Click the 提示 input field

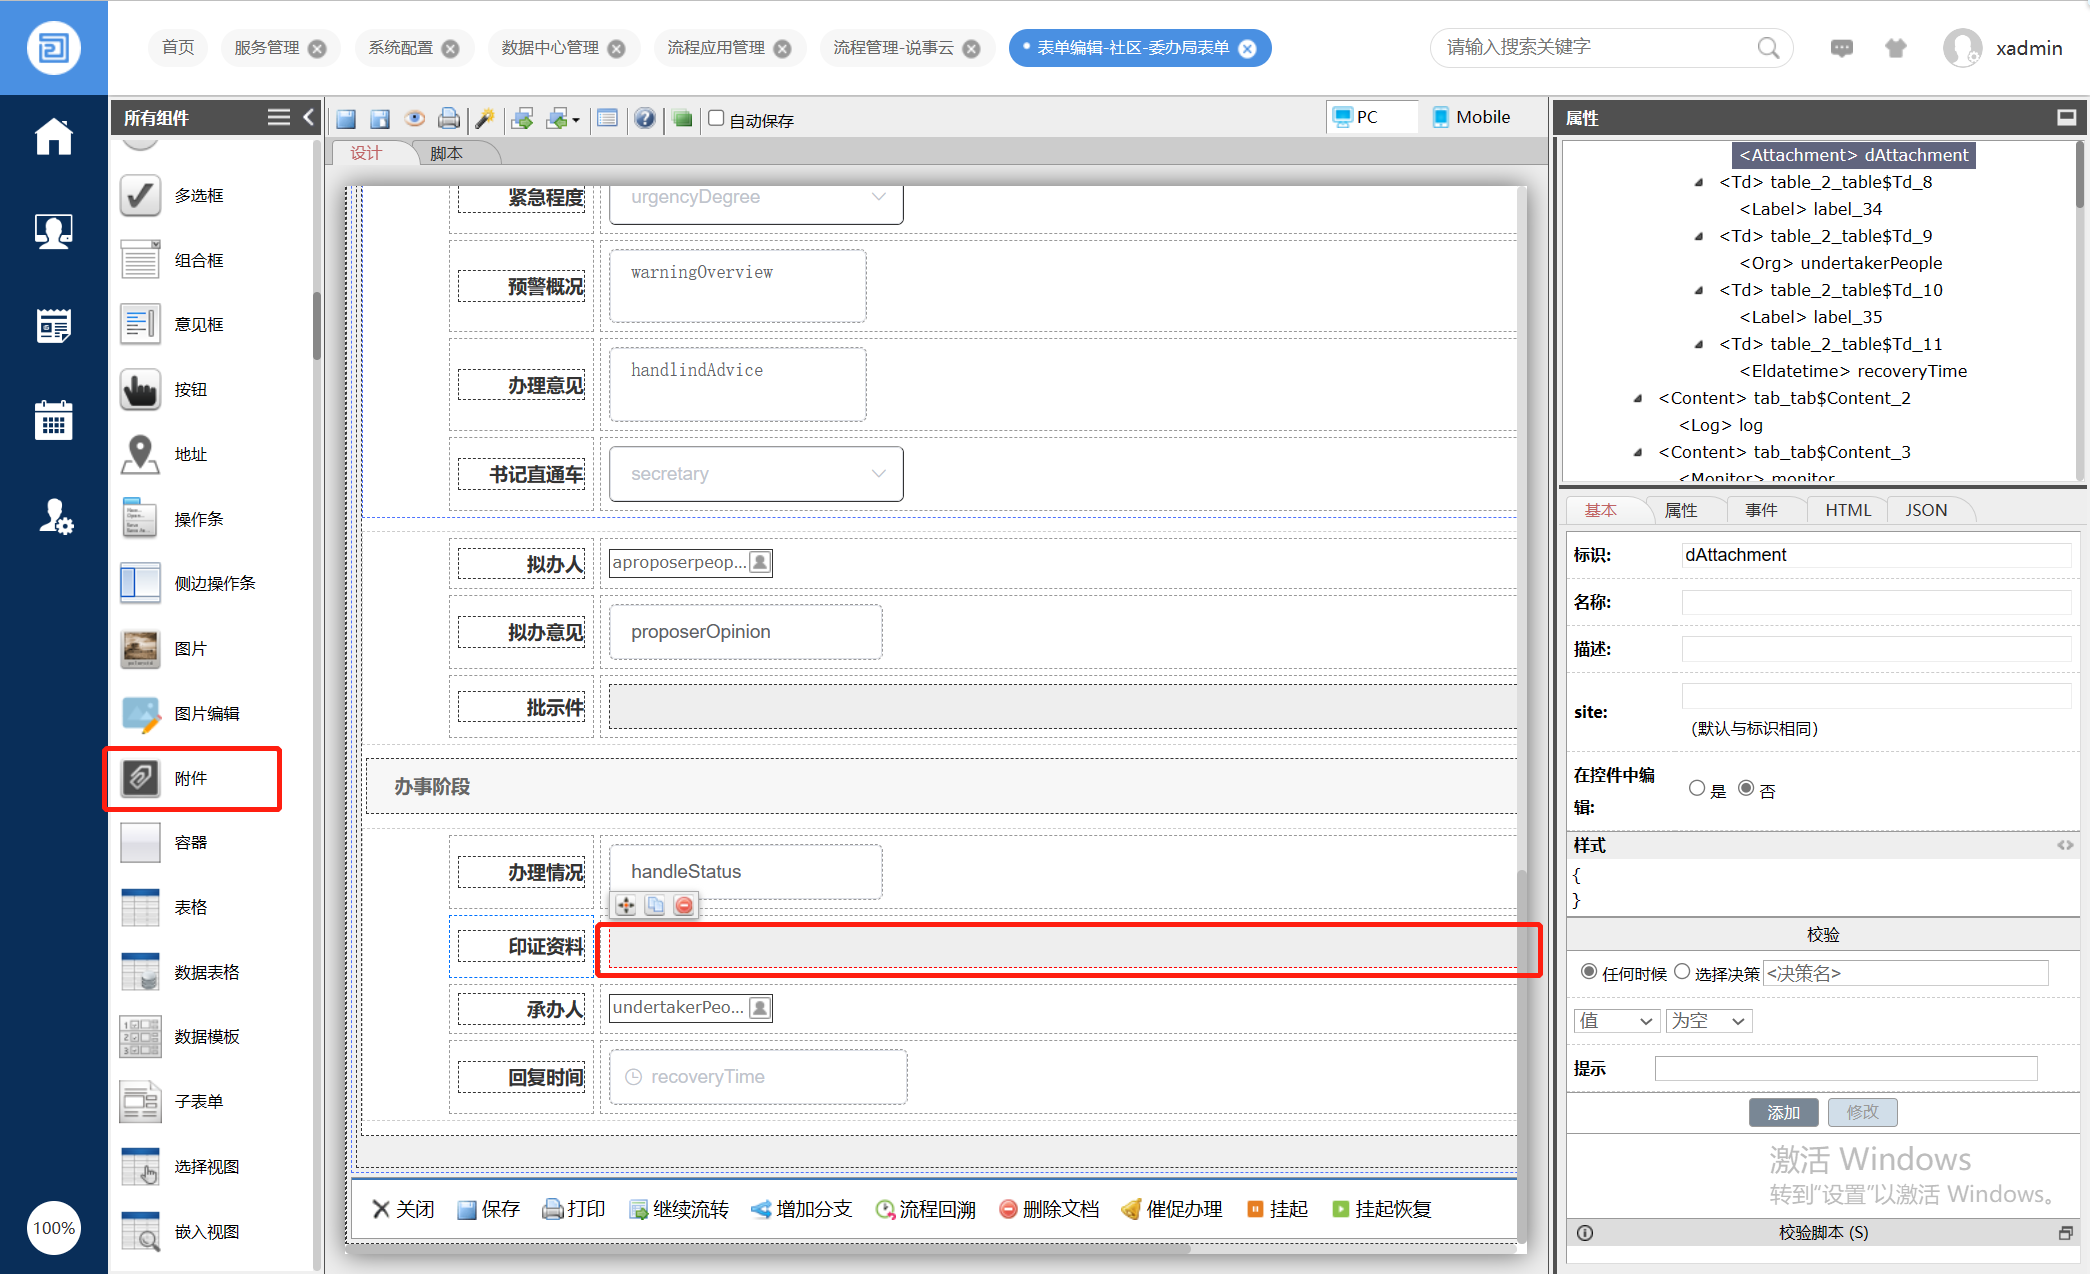click(x=1845, y=1068)
